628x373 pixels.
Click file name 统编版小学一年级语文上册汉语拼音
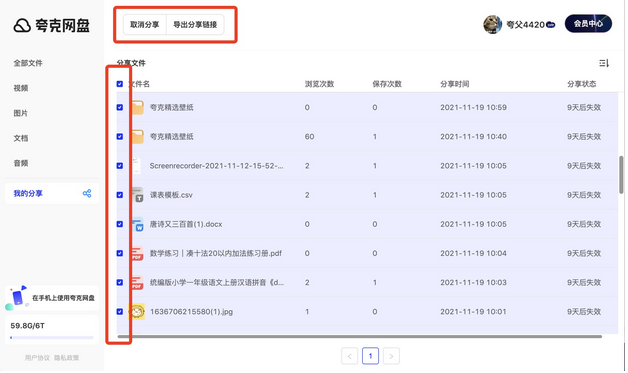tap(218, 283)
